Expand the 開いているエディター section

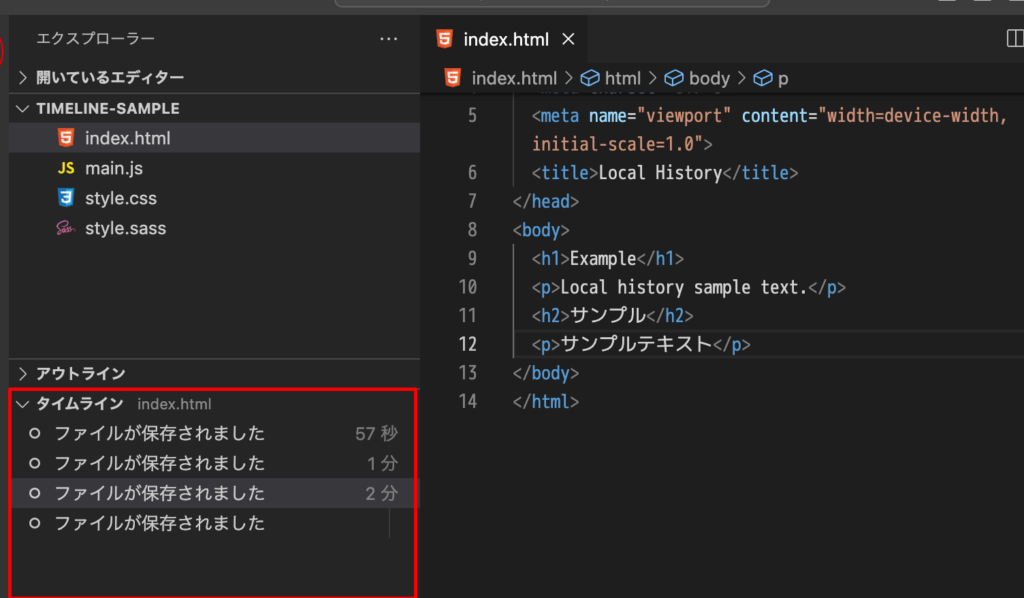22,77
